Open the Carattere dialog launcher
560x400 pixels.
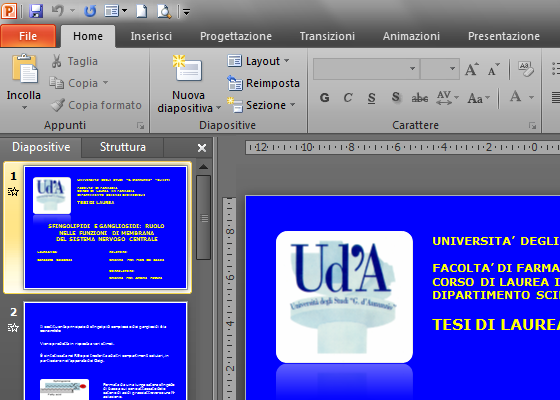[x=533, y=126]
